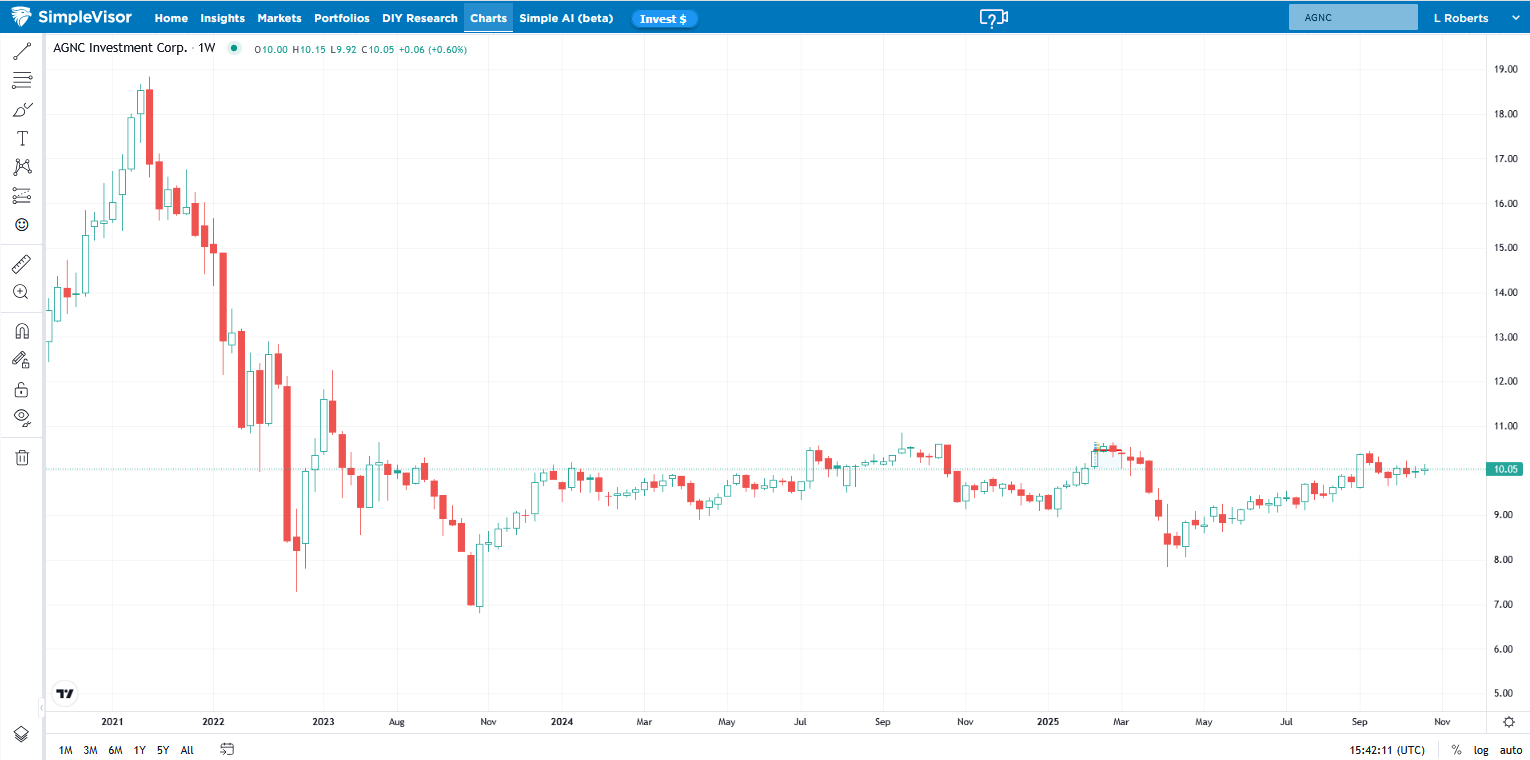Activate the zoom in tool

21,292
